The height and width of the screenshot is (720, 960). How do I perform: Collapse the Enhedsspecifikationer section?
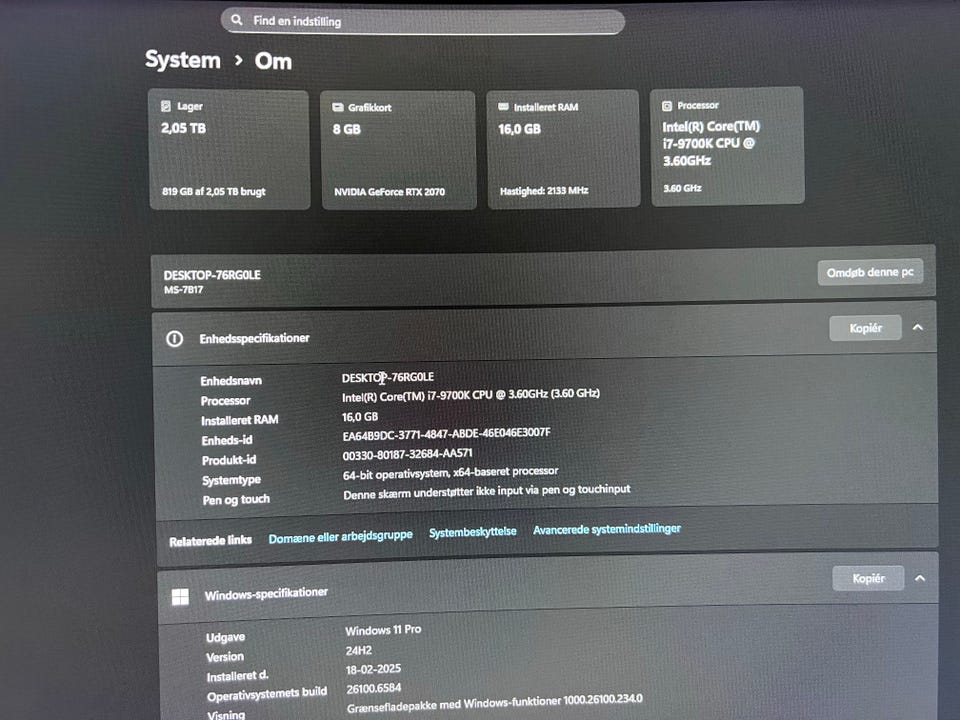tap(918, 328)
